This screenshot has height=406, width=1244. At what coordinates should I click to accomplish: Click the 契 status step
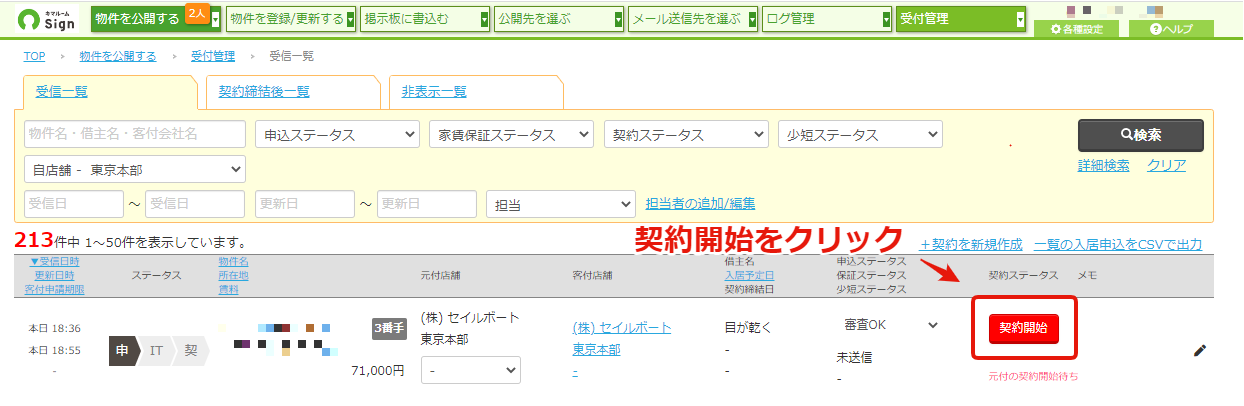pyautogui.click(x=190, y=350)
